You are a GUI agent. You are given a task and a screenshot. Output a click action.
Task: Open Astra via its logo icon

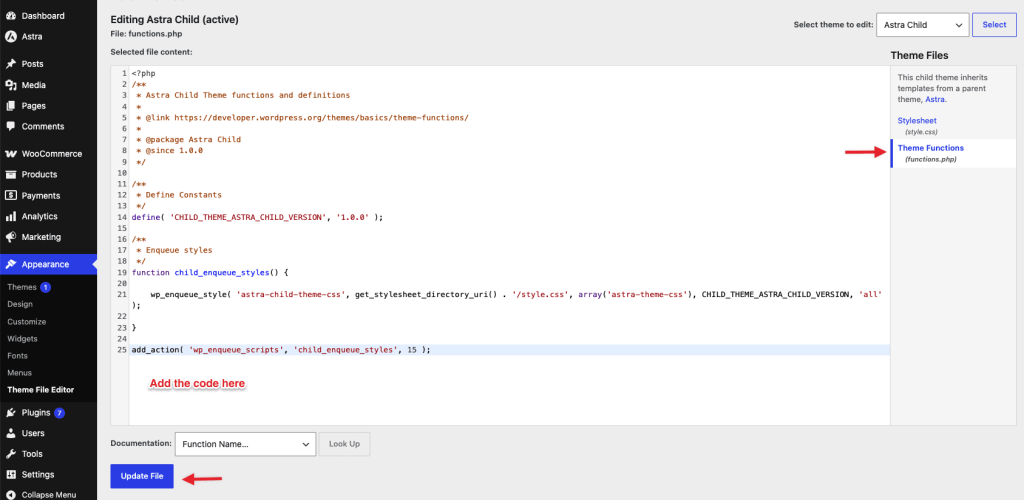click(x=10, y=37)
